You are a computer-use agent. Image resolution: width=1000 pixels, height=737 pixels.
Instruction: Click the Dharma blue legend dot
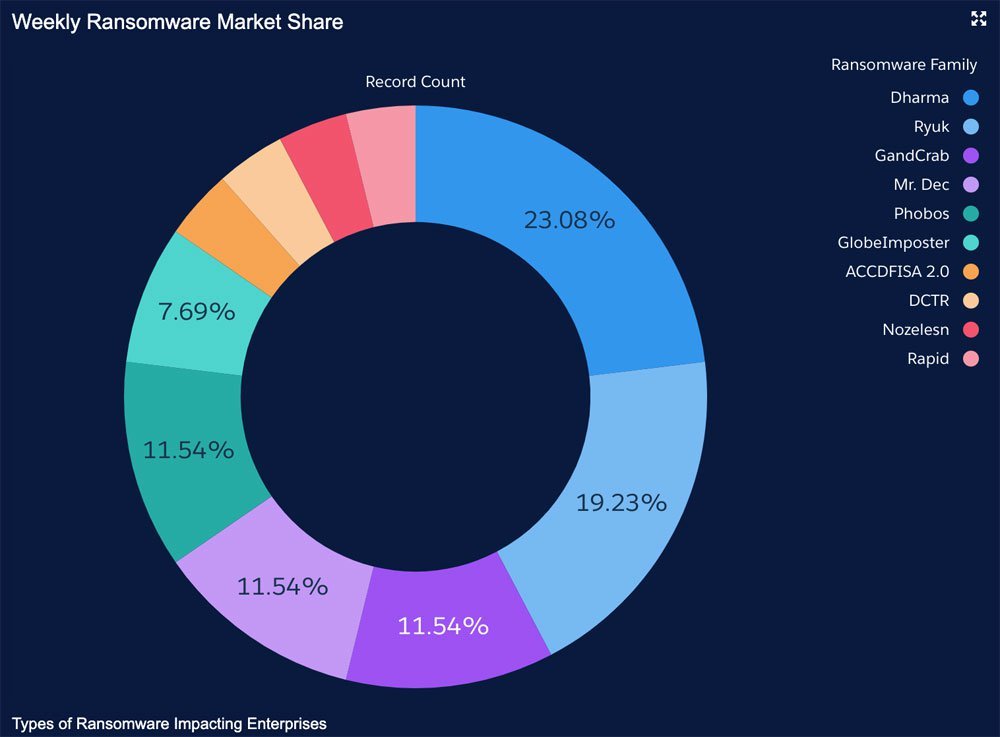point(970,98)
